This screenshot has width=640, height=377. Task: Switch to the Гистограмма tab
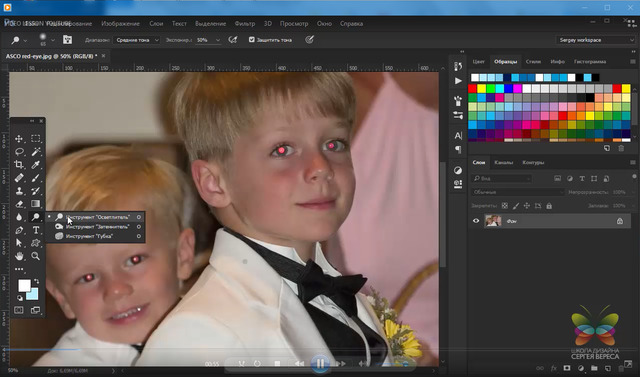[x=590, y=62]
